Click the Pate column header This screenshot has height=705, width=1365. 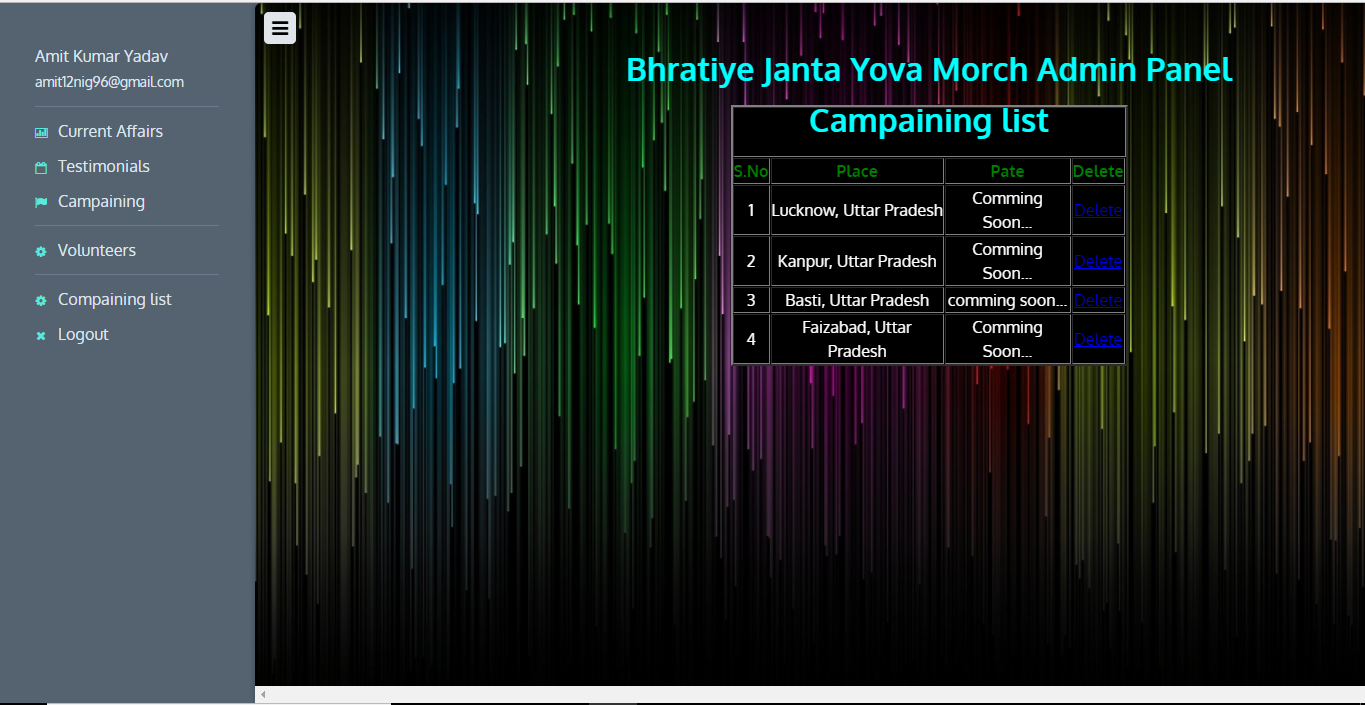[x=1007, y=171]
